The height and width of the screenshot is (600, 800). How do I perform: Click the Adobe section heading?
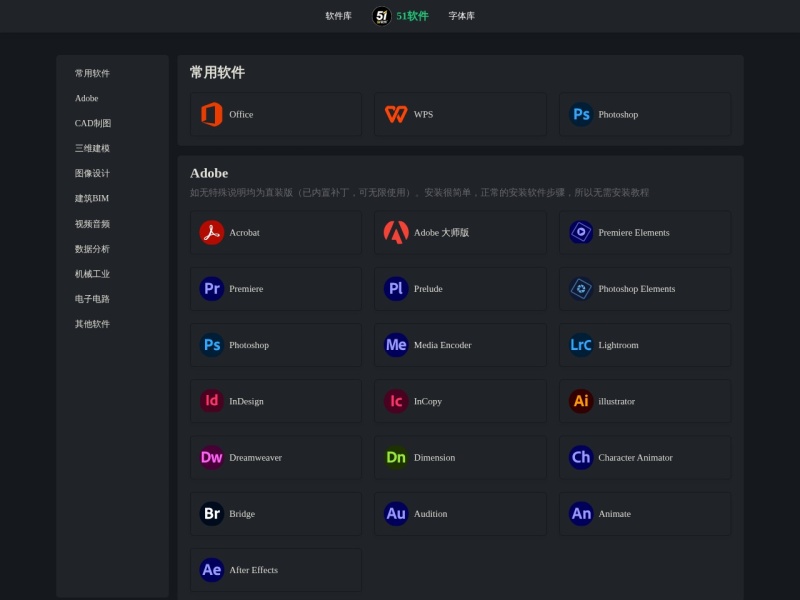(x=209, y=173)
